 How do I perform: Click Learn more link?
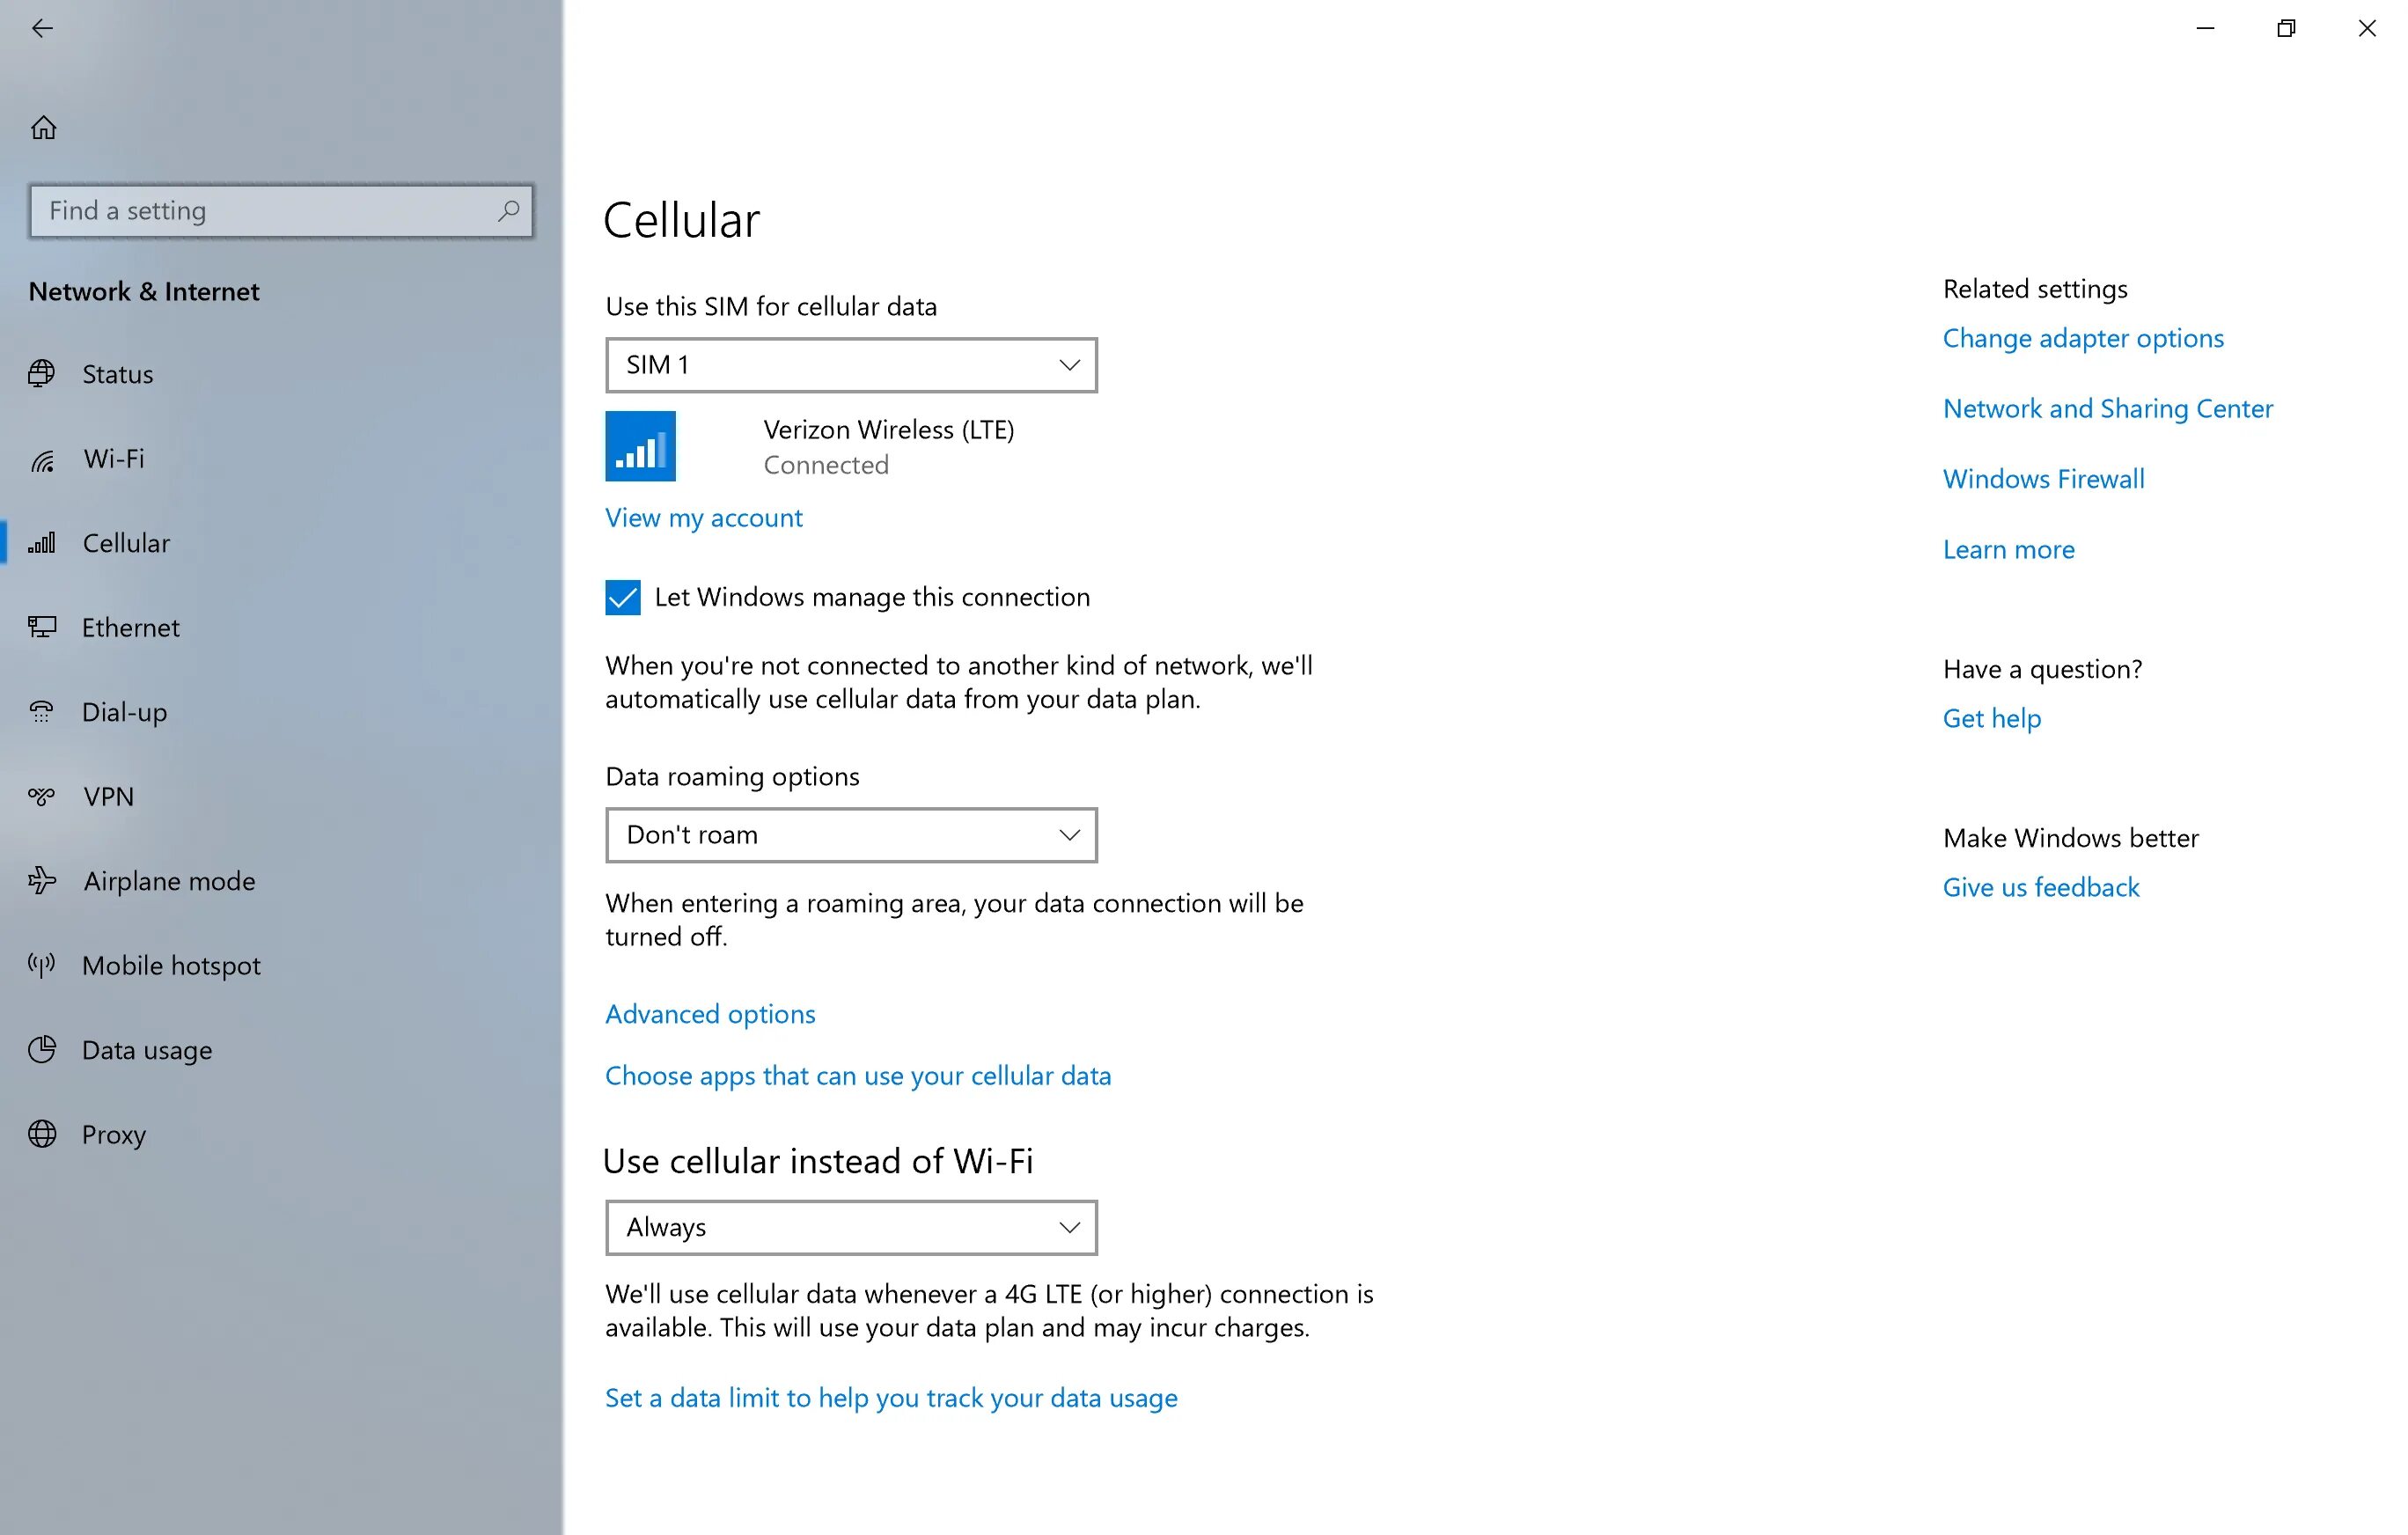pyautogui.click(x=2008, y=549)
